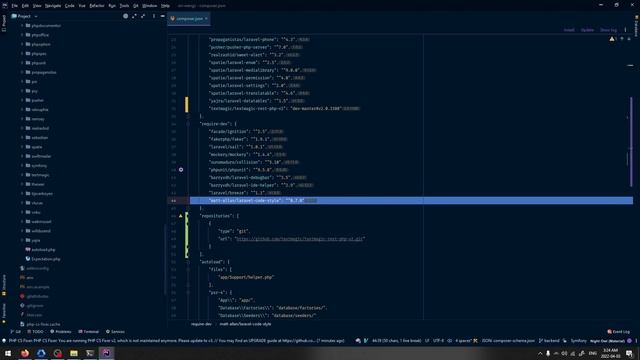Viewport: 640px width, 360px height.
Task: Click the editor vertical scrollbar
Action: (x=631, y=141)
